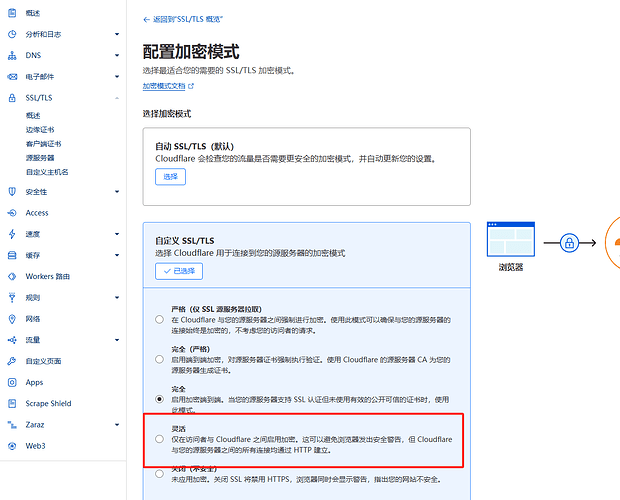The height and width of the screenshot is (500, 620).
Task: Expand the 分析和日志 sidebar dropdown arrow
Action: point(117,34)
